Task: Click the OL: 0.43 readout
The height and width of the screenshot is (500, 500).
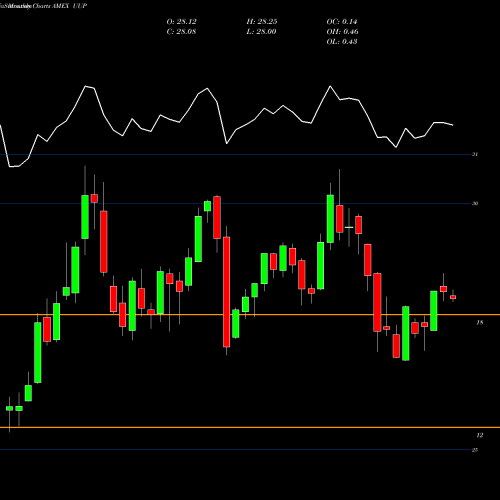Action: pos(342,42)
